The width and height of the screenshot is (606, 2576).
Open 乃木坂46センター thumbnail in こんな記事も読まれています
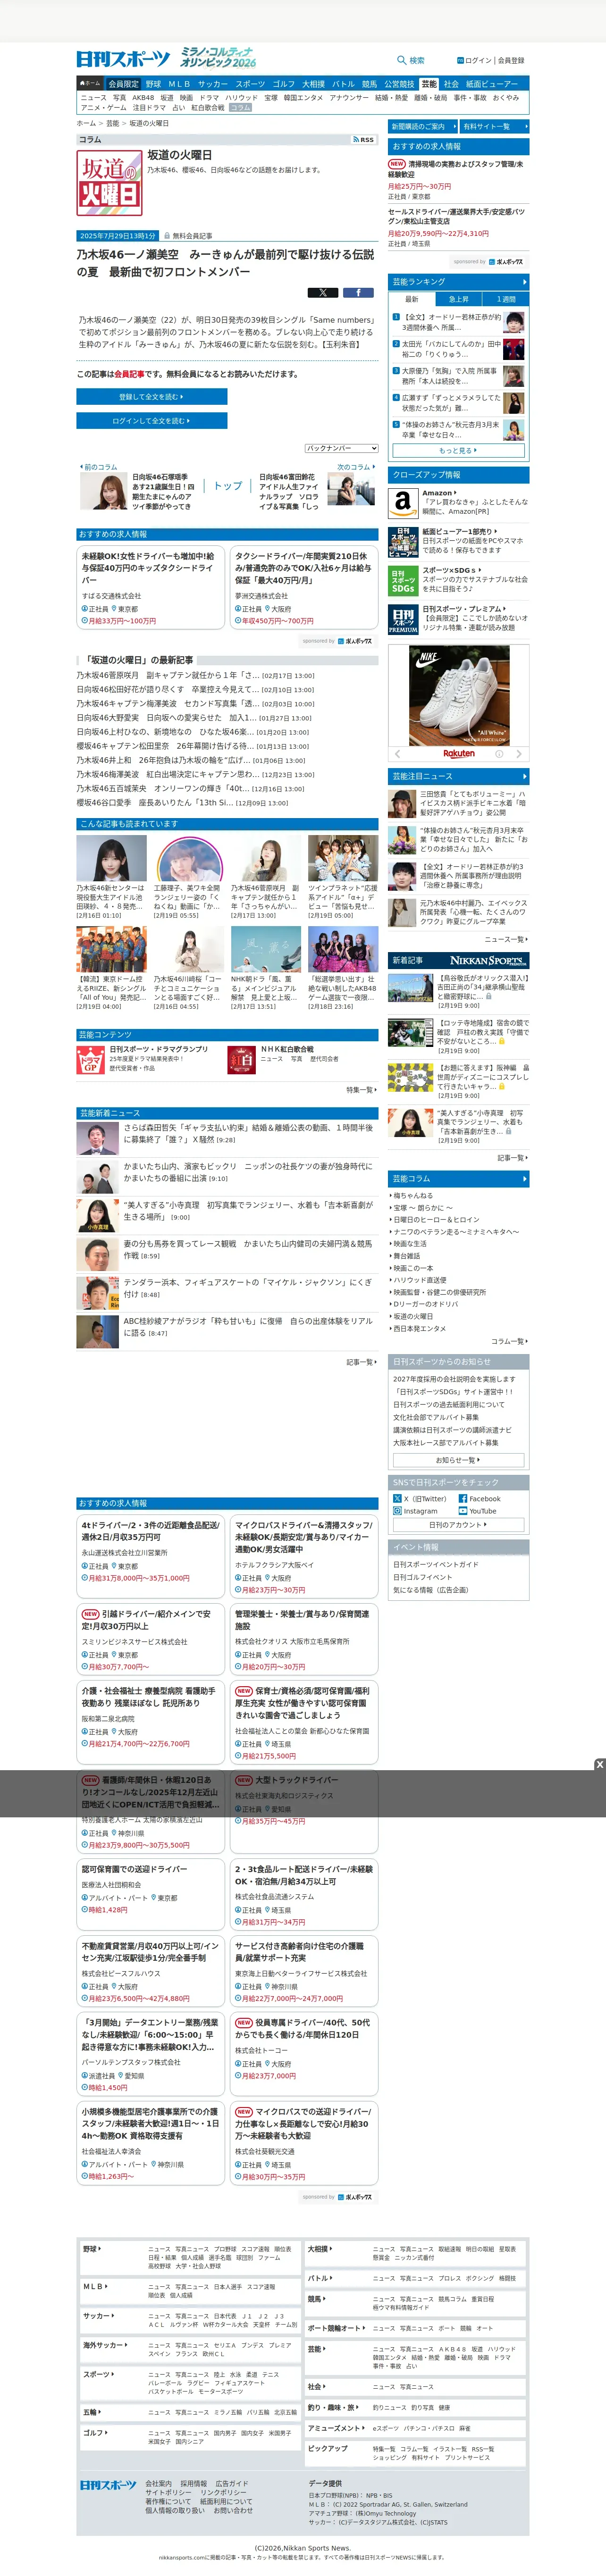click(111, 859)
